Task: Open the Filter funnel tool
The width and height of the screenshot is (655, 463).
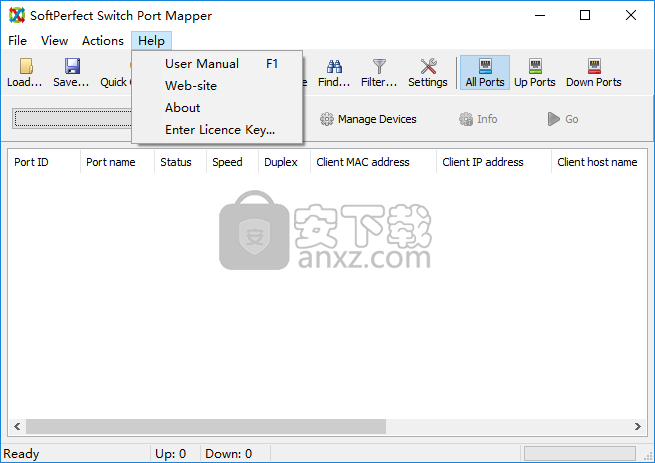Action: (379, 72)
